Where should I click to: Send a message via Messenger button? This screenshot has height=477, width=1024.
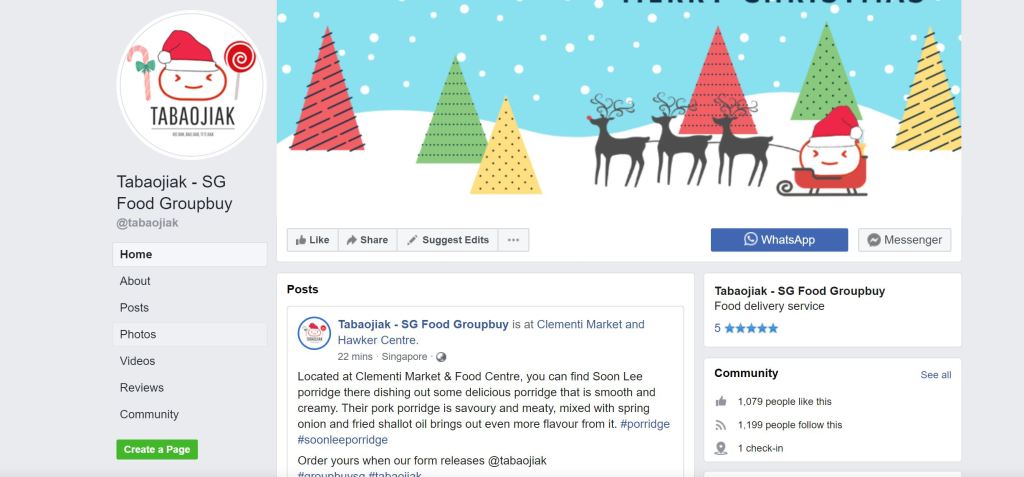coord(904,240)
